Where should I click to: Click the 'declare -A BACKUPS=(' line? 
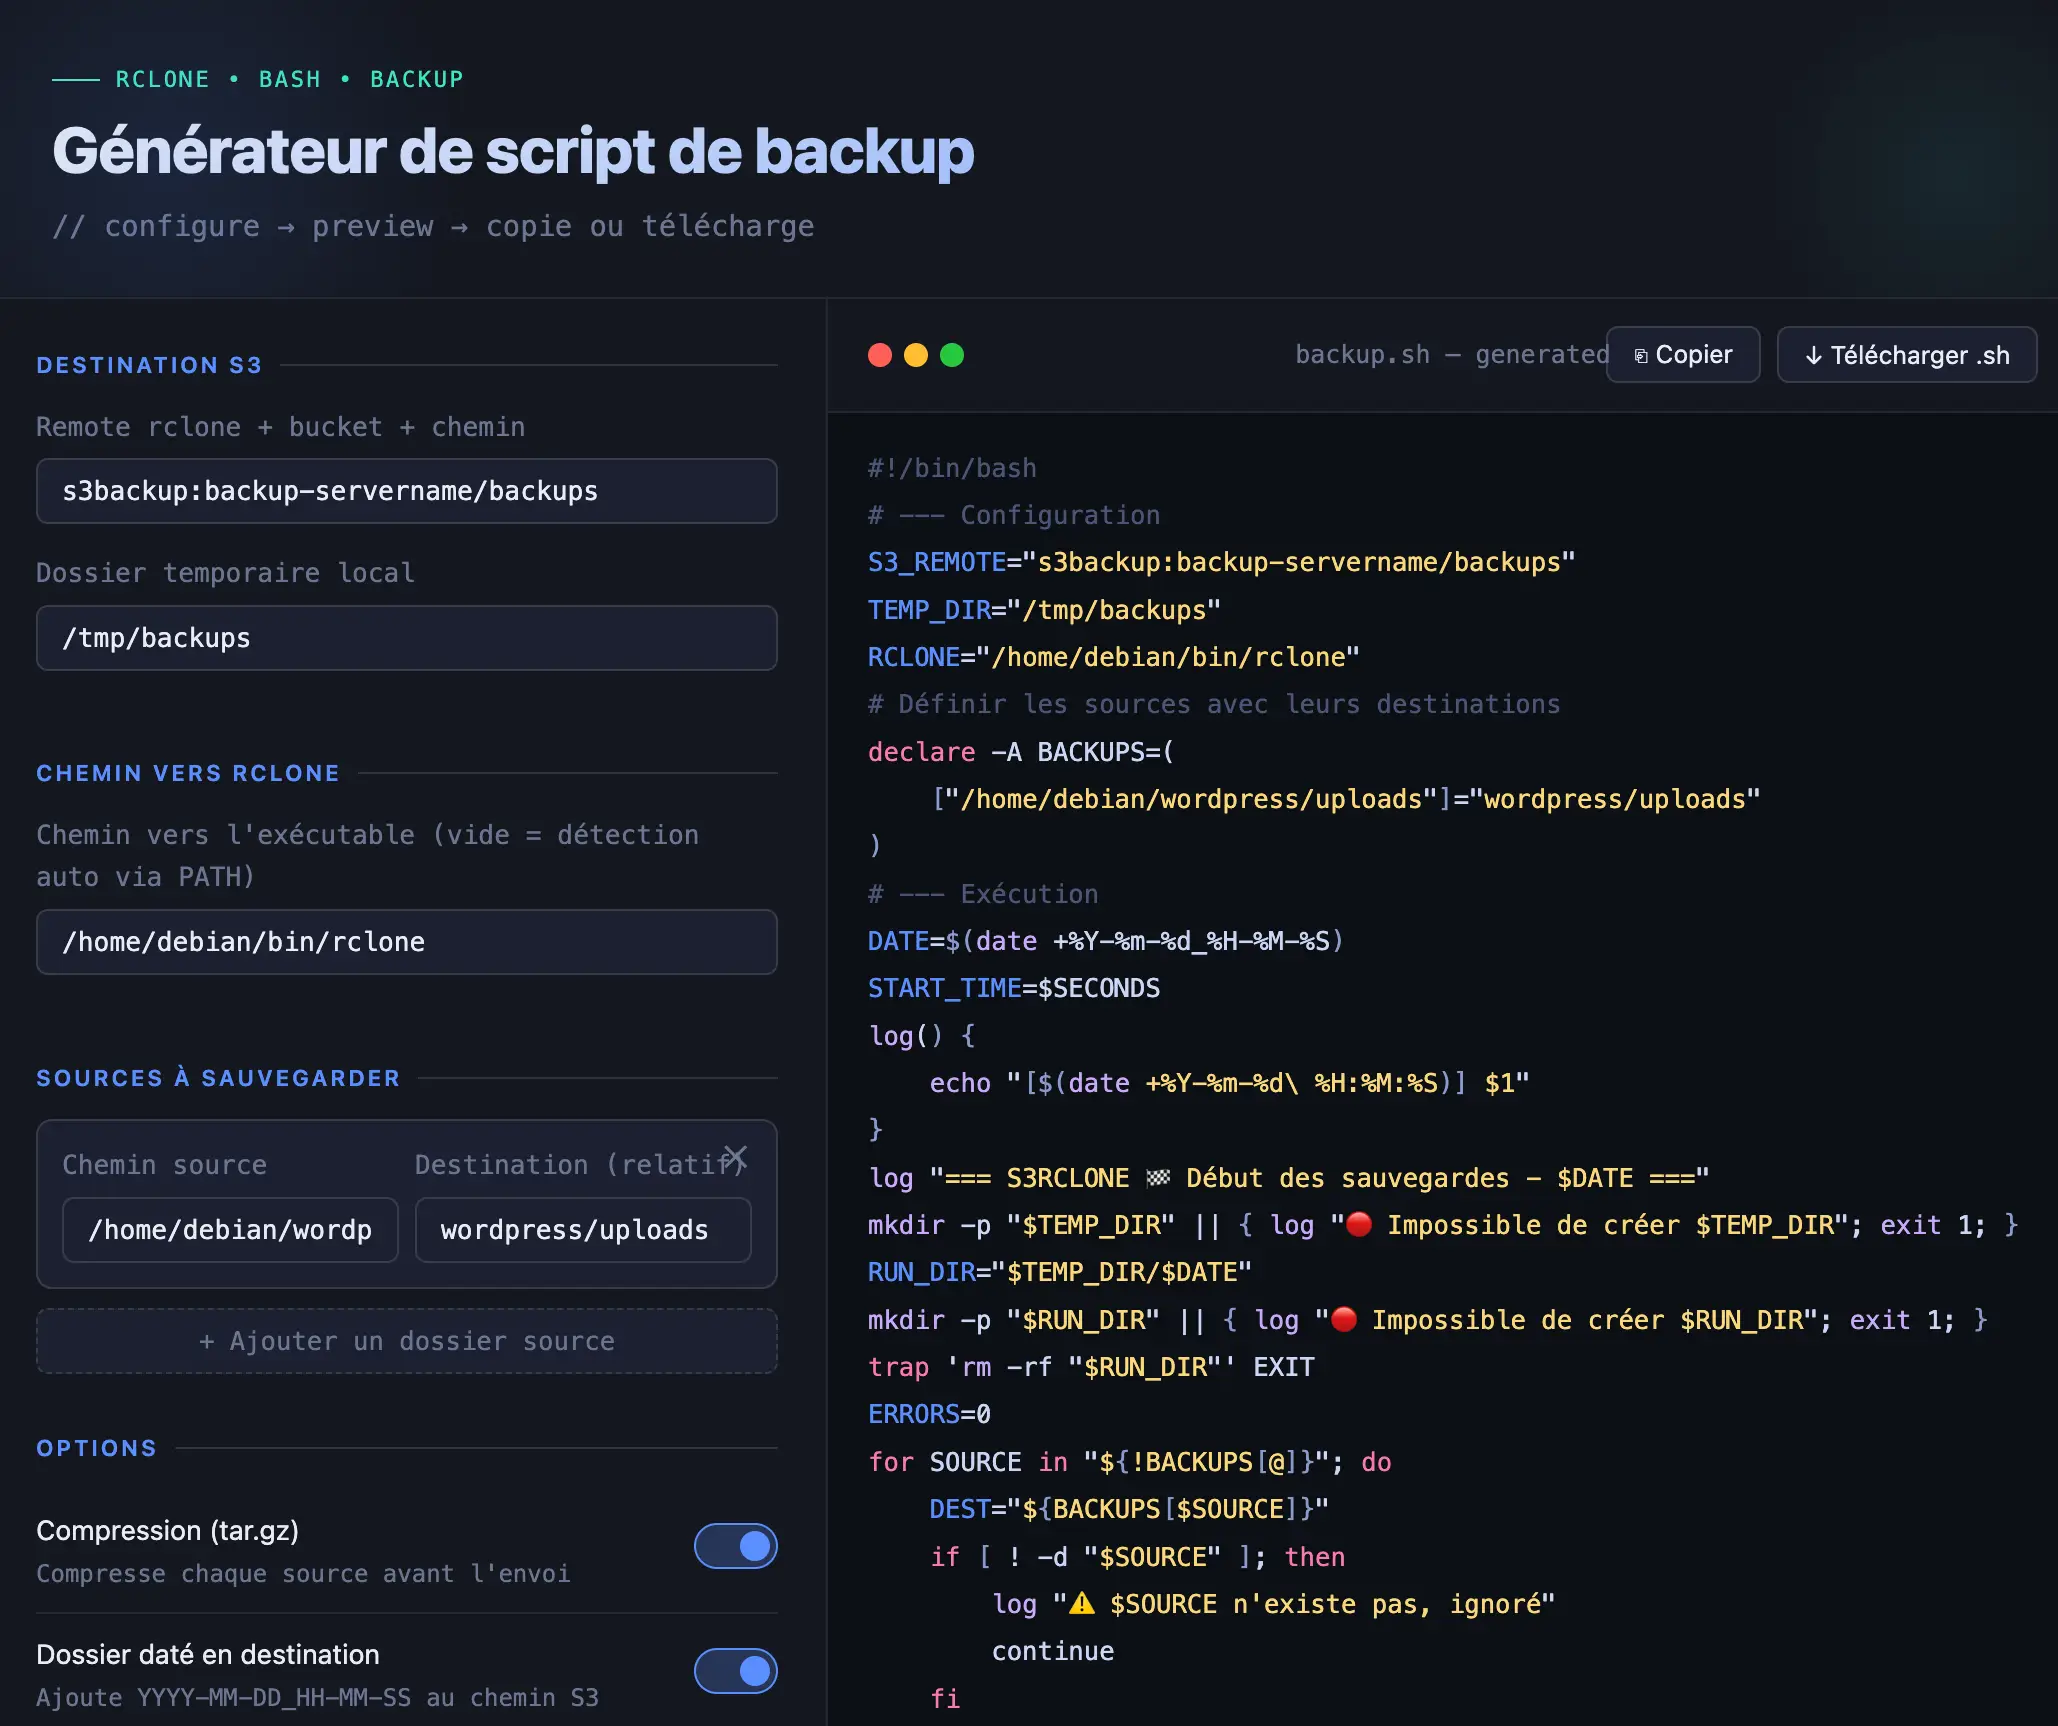click(x=1021, y=752)
